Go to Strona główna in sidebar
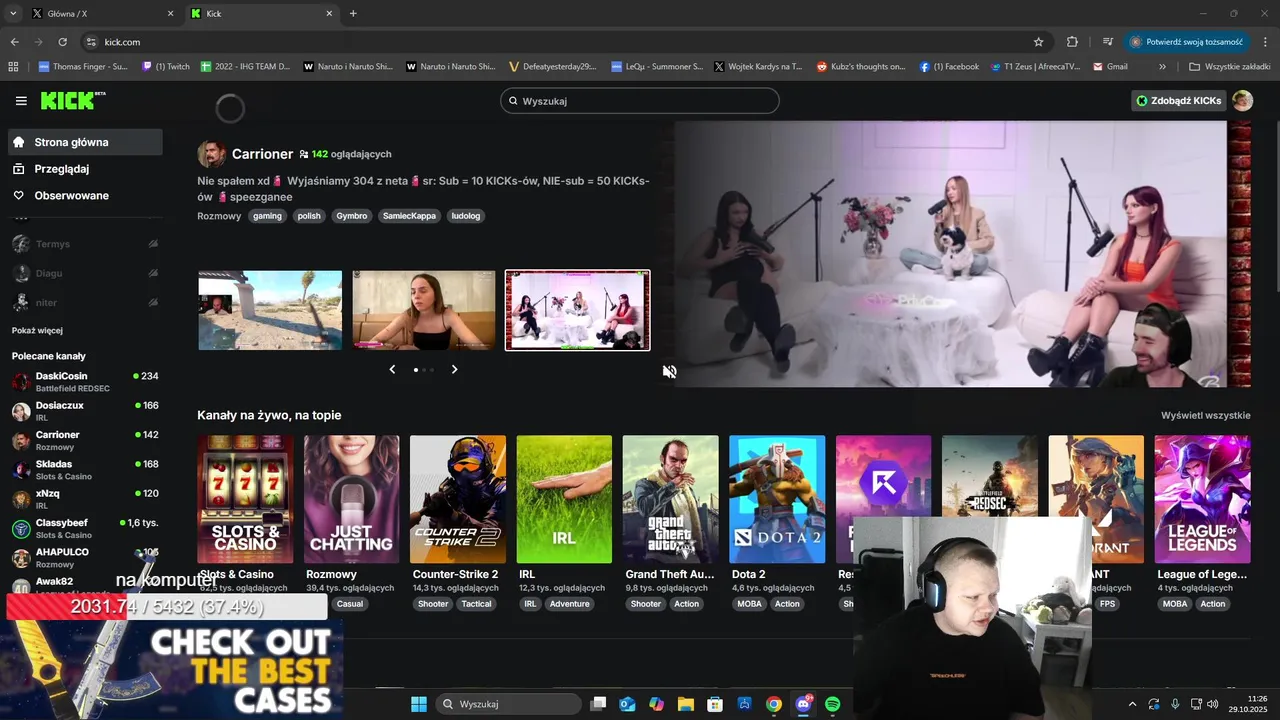Viewport: 1280px width, 720px height. [85, 142]
